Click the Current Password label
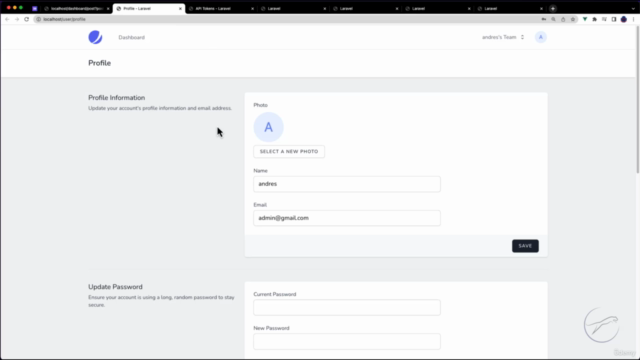This screenshot has width=640, height=360. [275, 294]
